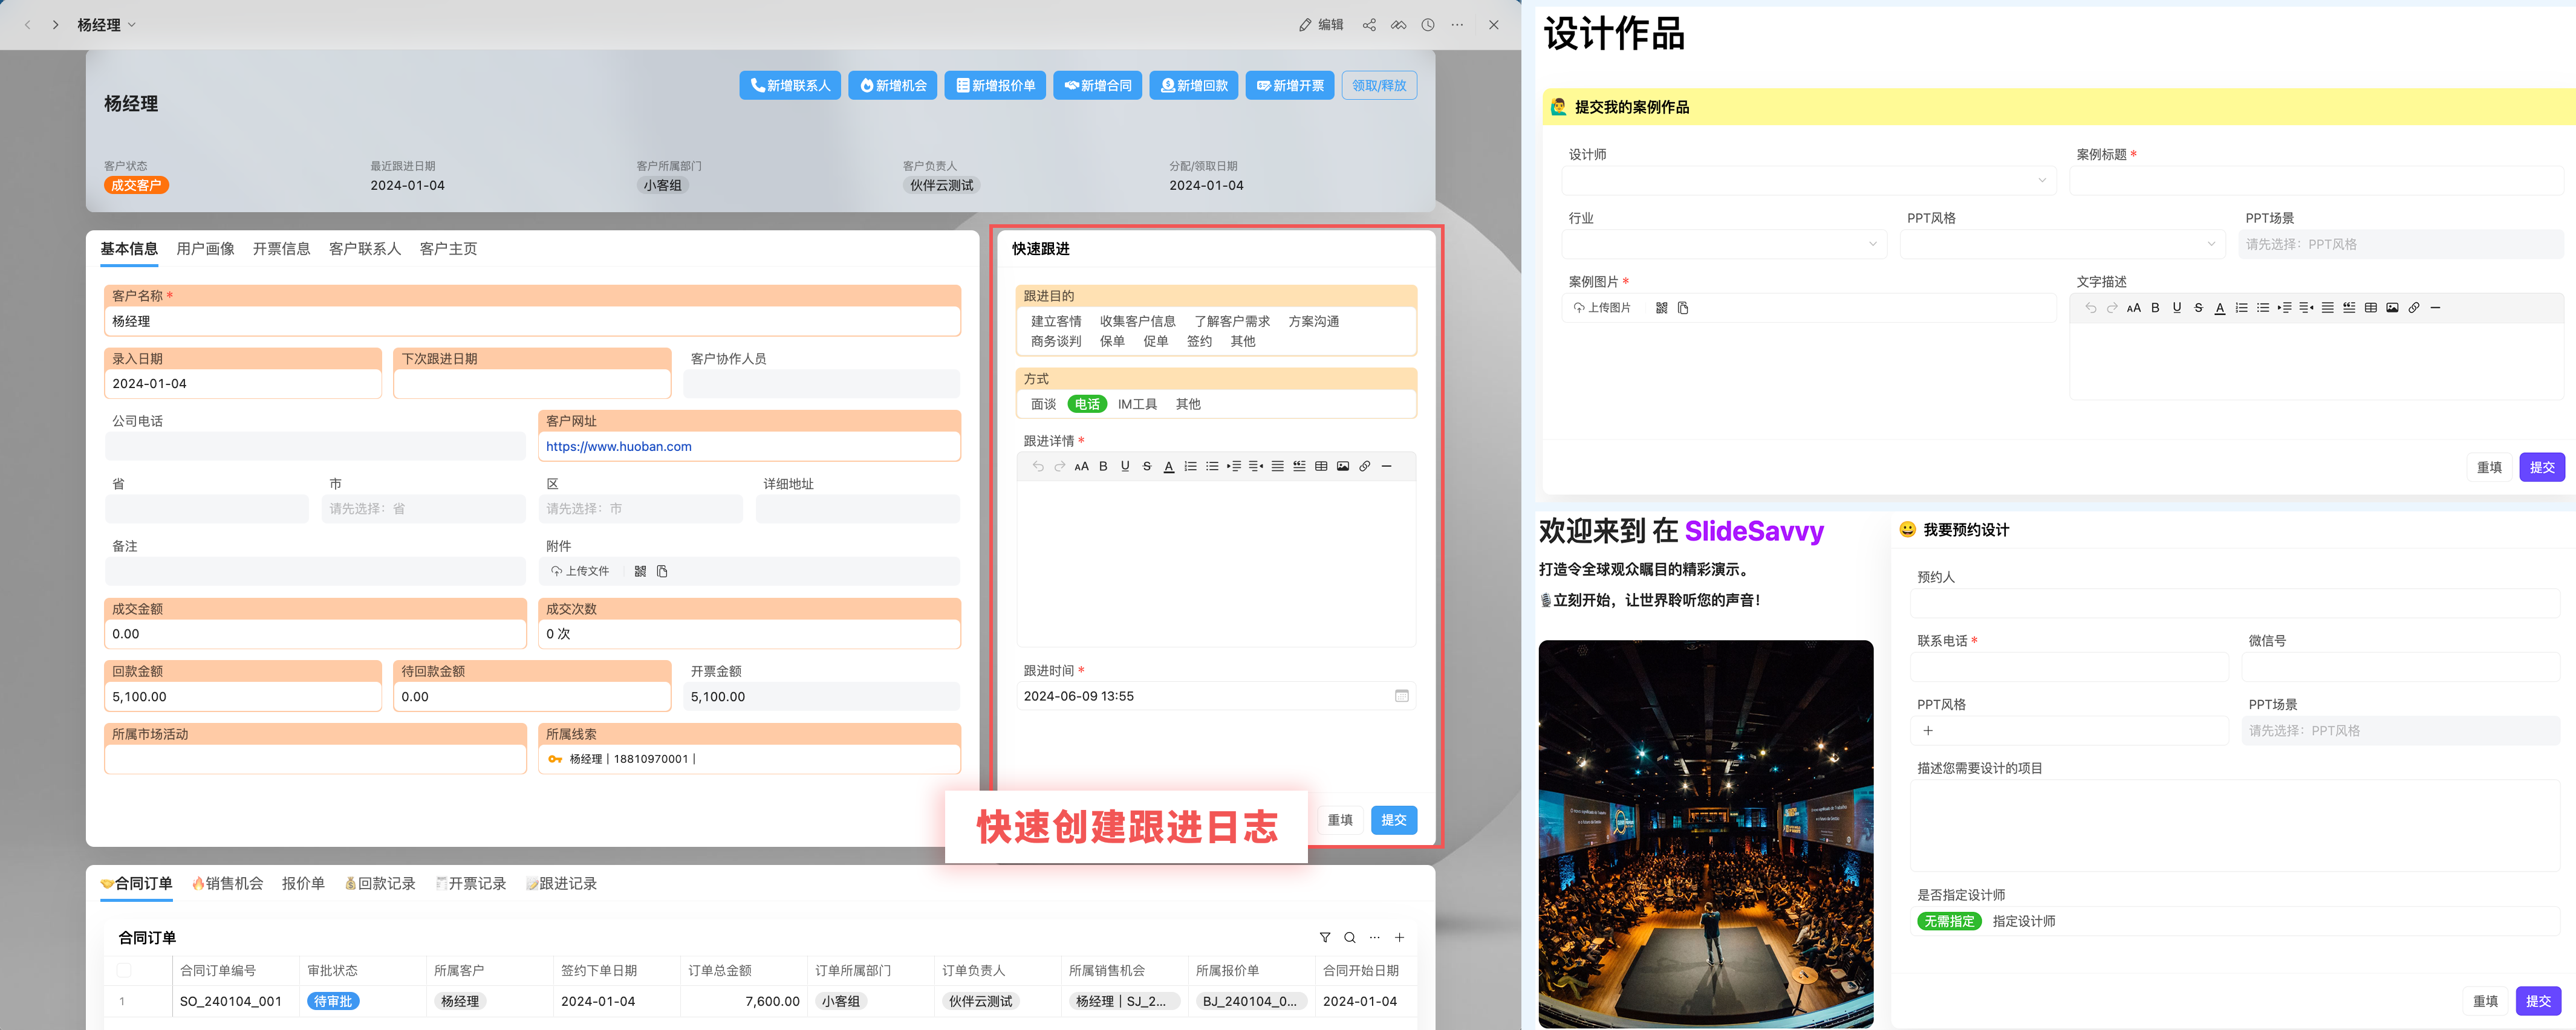
Task: Tick the 合同订单 table header checkbox
Action: pyautogui.click(x=124, y=970)
